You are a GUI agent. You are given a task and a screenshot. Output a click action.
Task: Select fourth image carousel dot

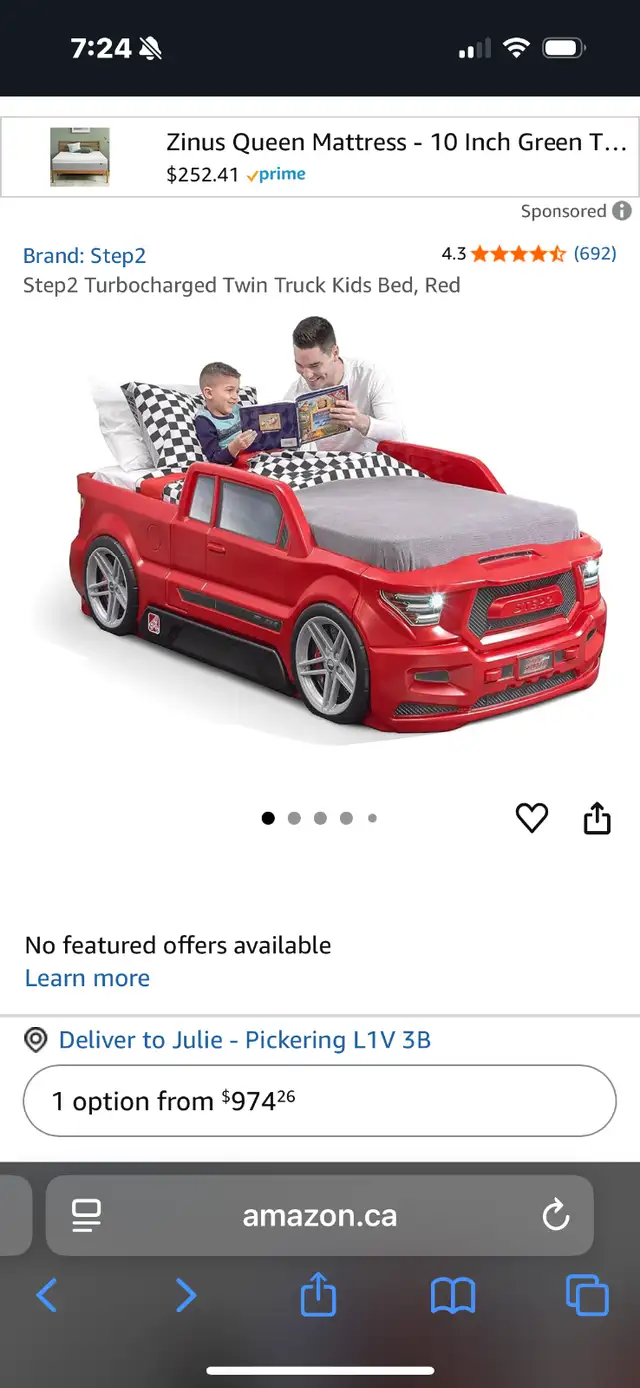pos(346,818)
